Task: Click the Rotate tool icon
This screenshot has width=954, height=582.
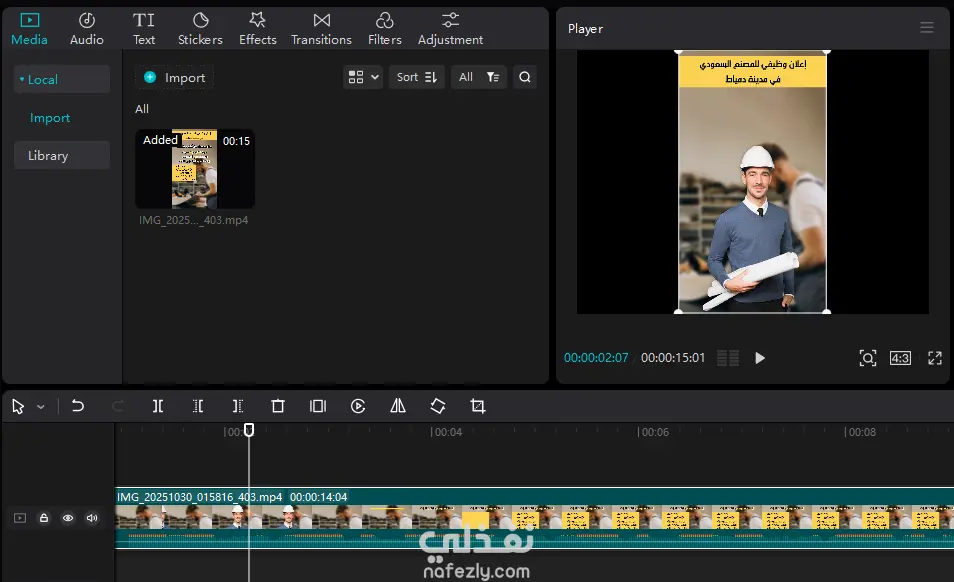Action: (x=438, y=406)
